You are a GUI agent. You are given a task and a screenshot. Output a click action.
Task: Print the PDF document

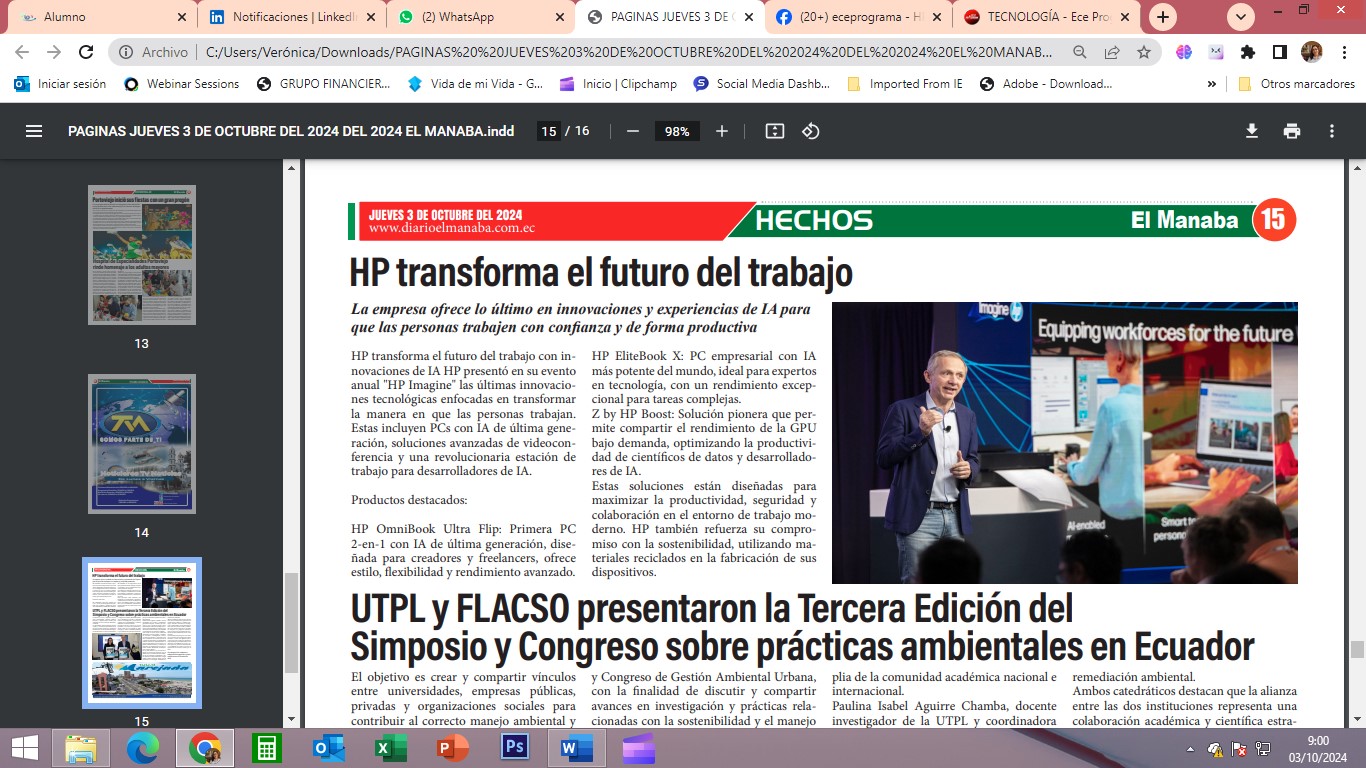pyautogui.click(x=1292, y=131)
